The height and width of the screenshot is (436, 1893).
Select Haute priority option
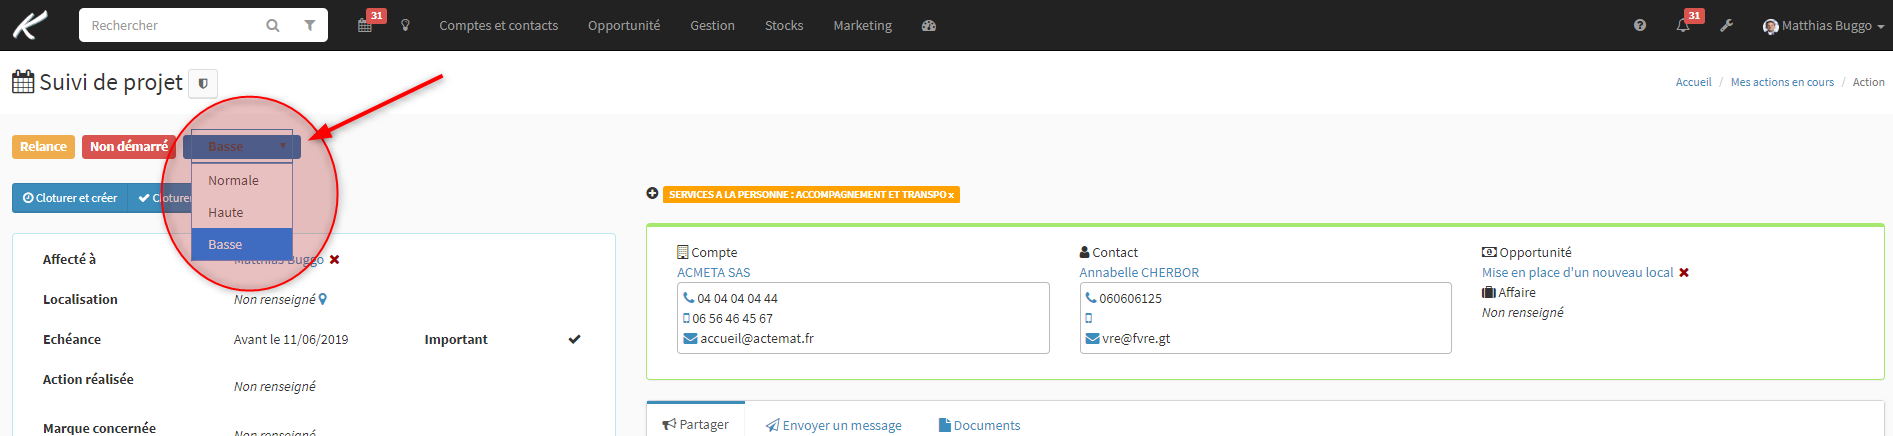[242, 213]
